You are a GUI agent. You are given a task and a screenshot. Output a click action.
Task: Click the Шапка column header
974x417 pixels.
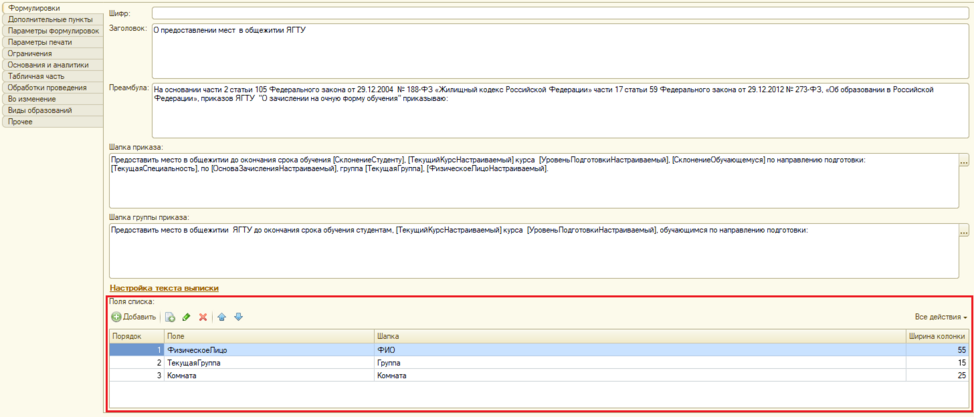point(639,336)
